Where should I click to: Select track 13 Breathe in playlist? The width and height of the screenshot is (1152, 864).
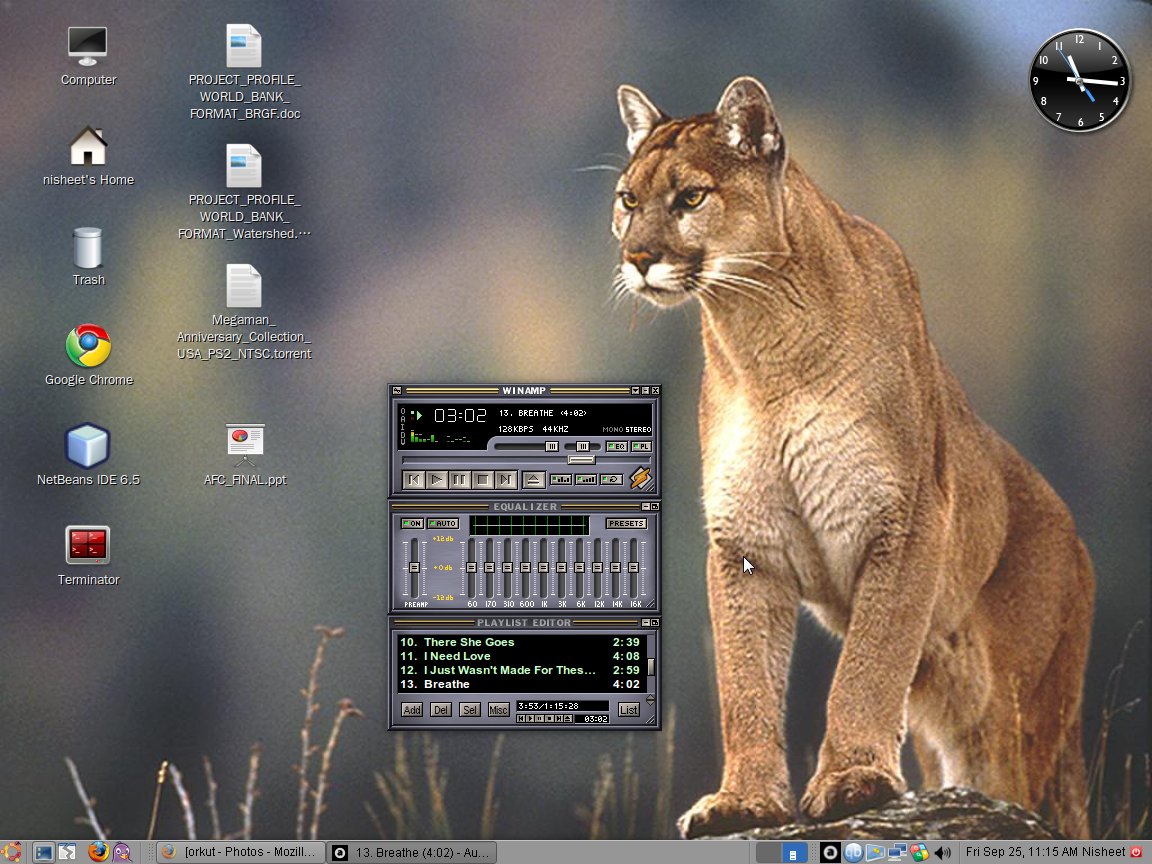point(519,684)
